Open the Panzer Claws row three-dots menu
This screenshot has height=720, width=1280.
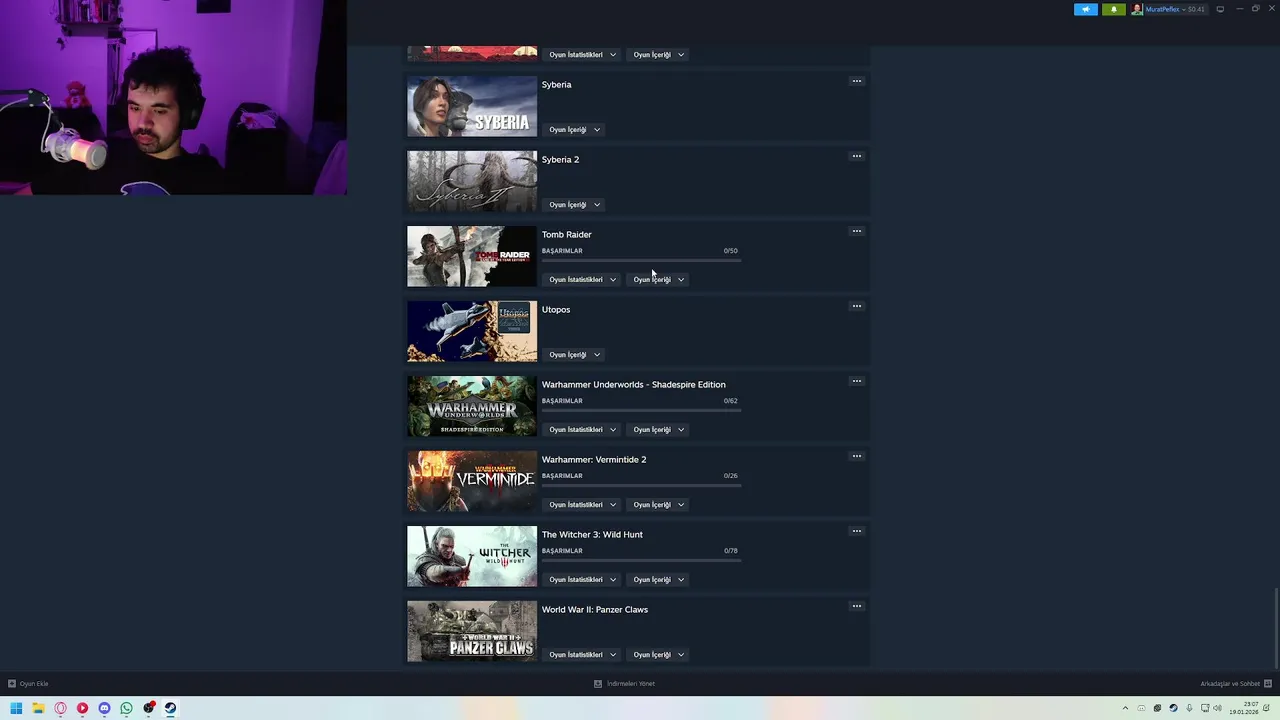coord(857,606)
